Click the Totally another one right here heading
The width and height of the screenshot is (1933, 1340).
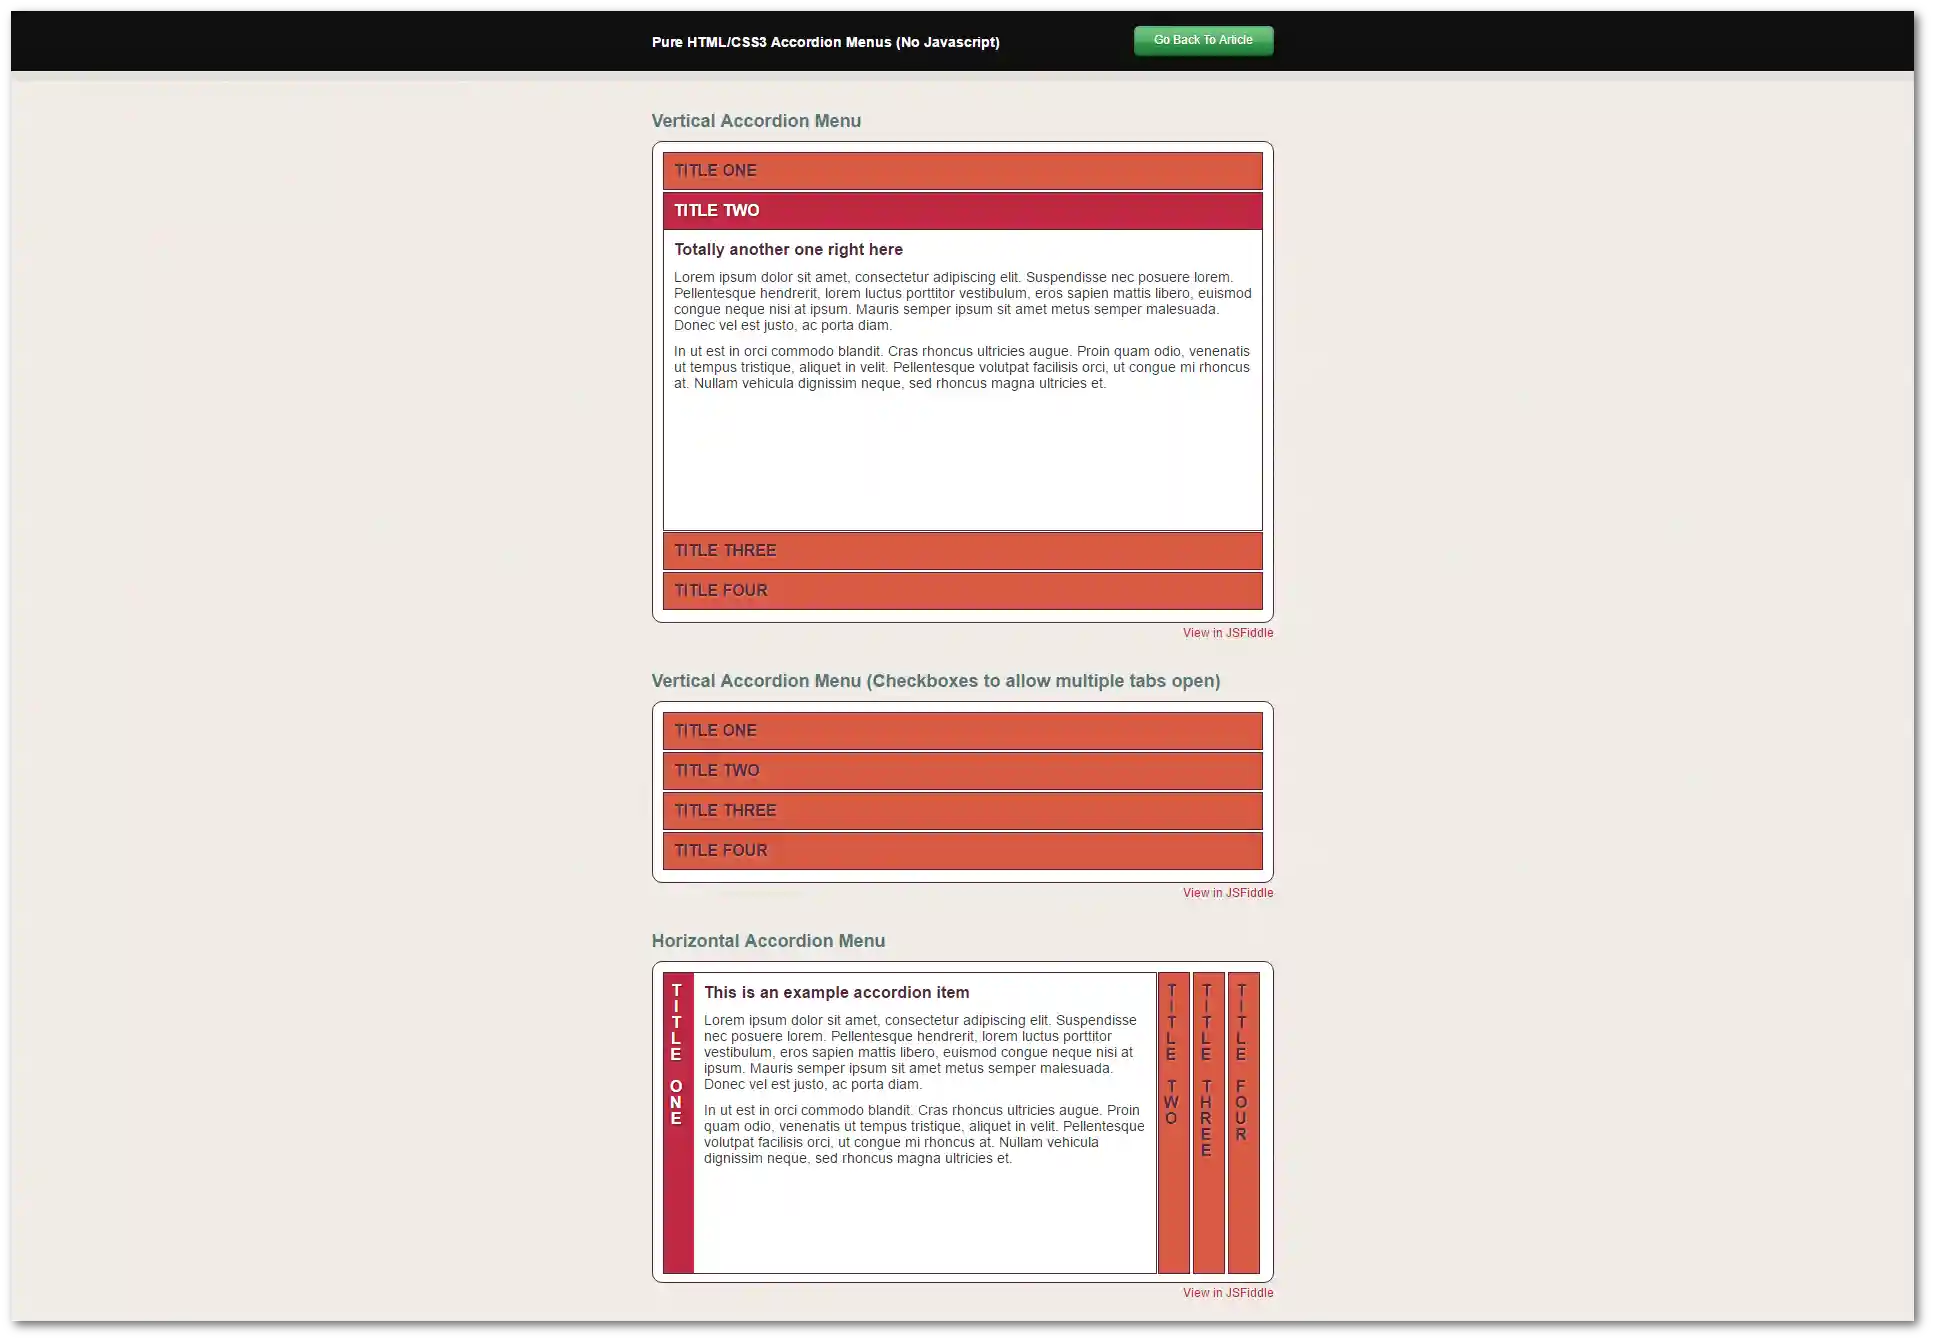click(x=788, y=250)
